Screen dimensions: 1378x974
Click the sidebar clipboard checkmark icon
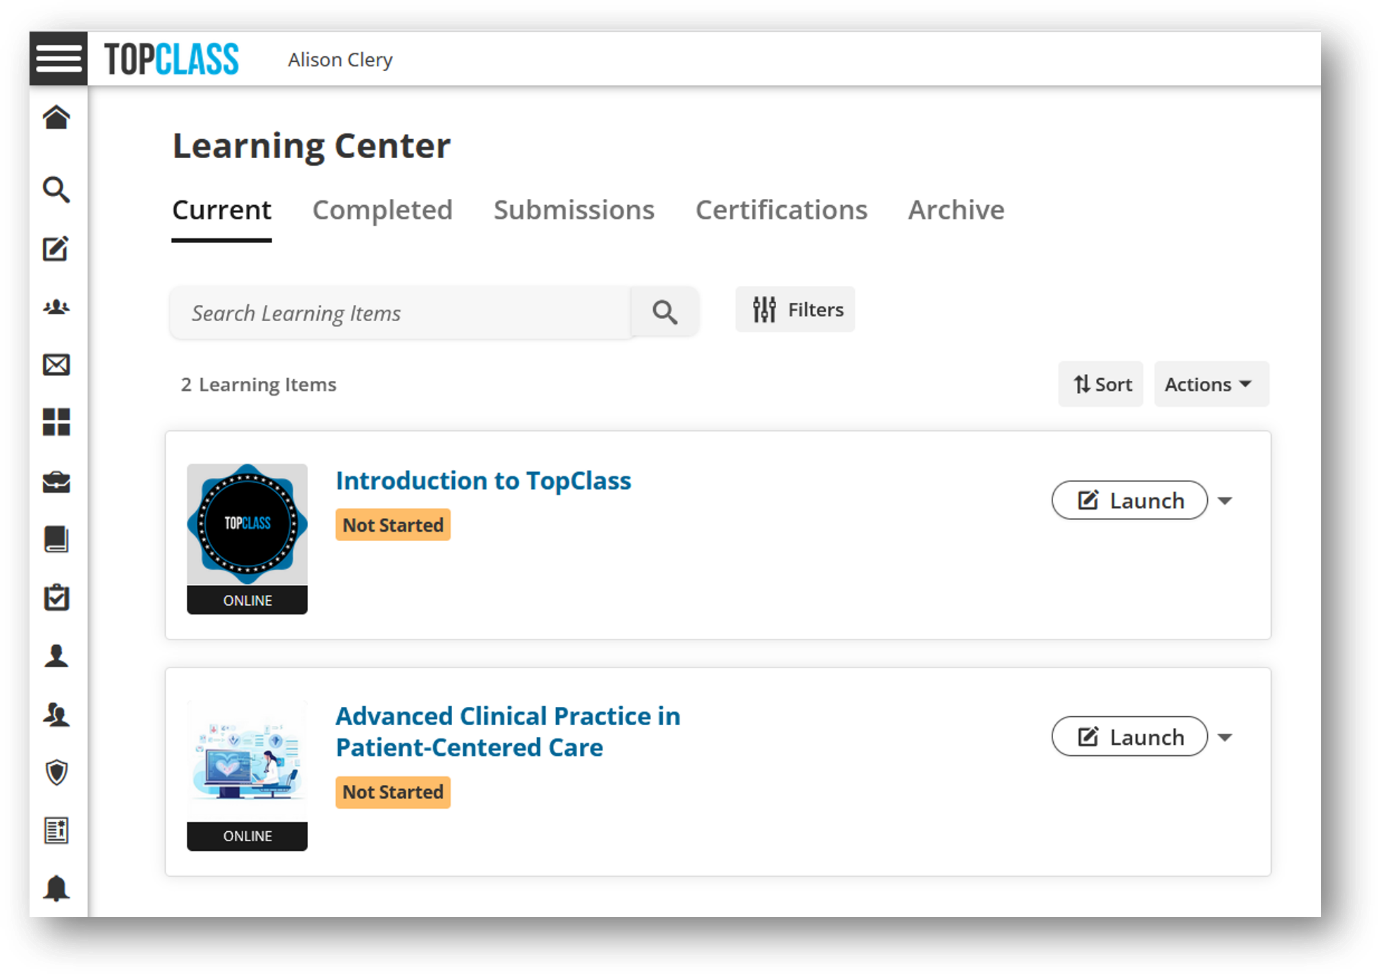click(57, 597)
